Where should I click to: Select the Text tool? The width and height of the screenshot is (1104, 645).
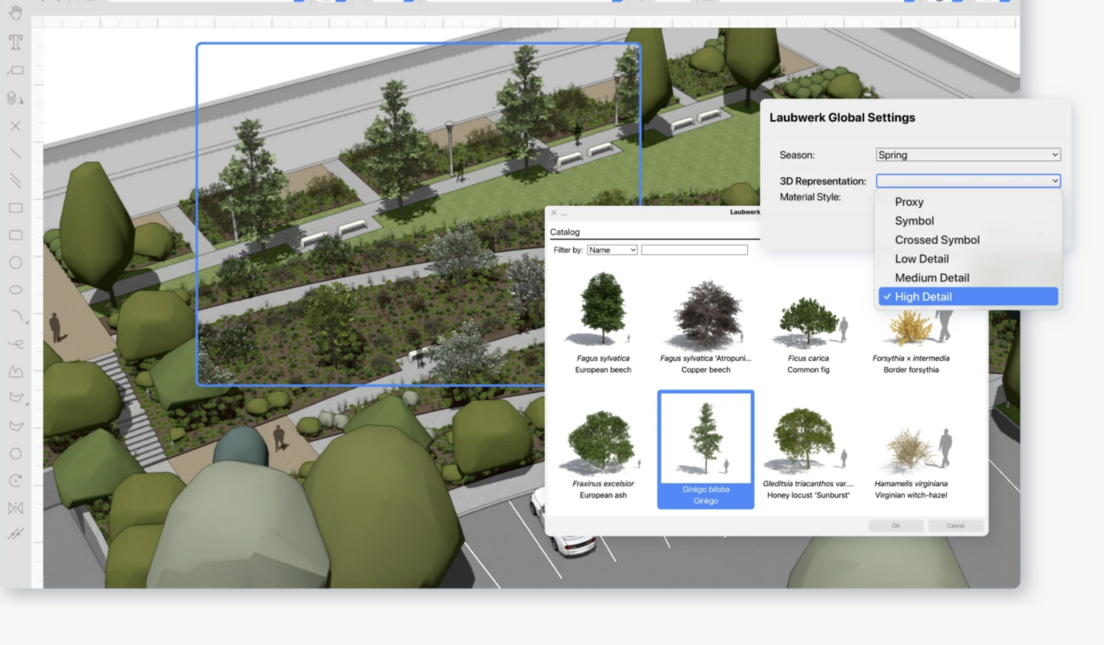pos(15,43)
